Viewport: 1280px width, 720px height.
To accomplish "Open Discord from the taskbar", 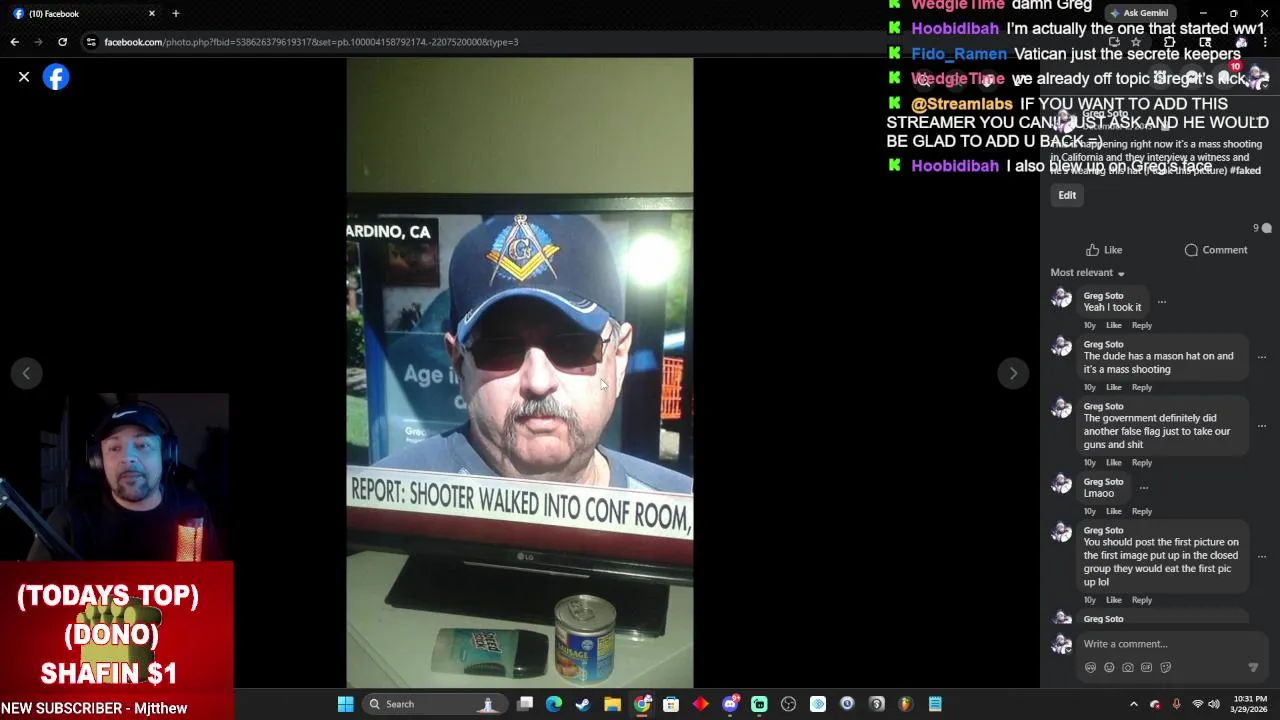I will coord(730,704).
